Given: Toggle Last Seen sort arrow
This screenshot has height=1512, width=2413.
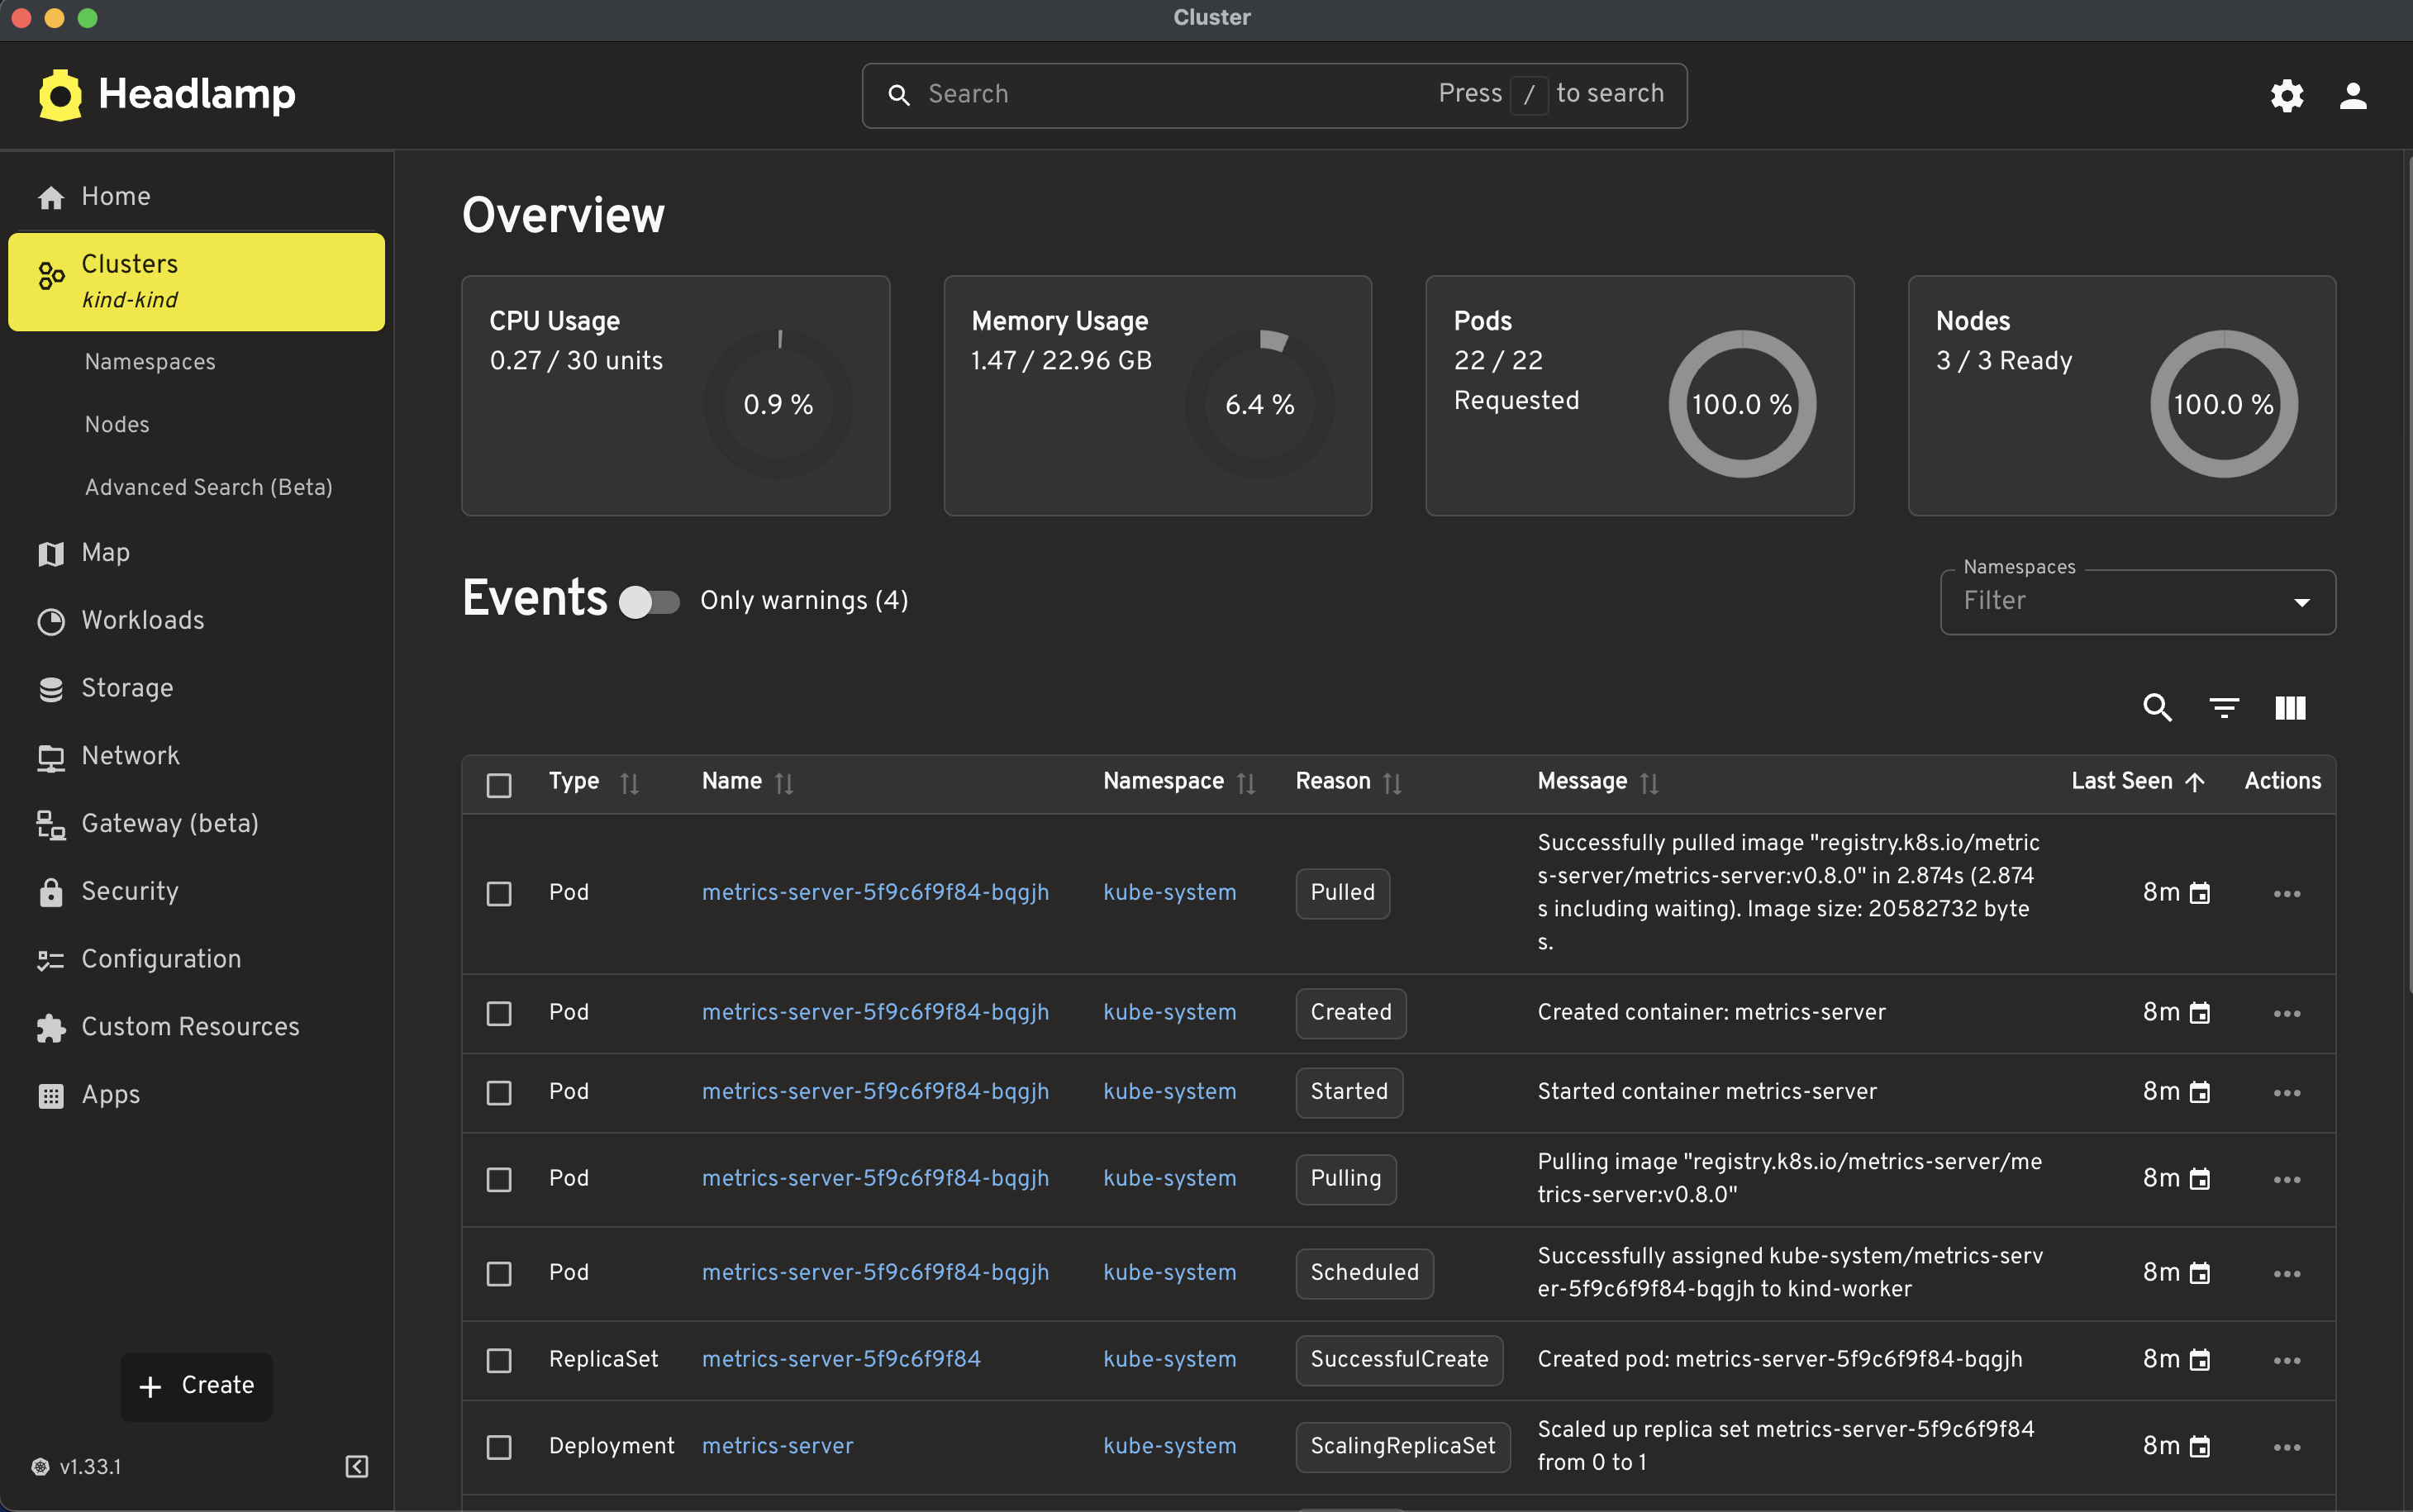Looking at the screenshot, I should coord(2195,782).
